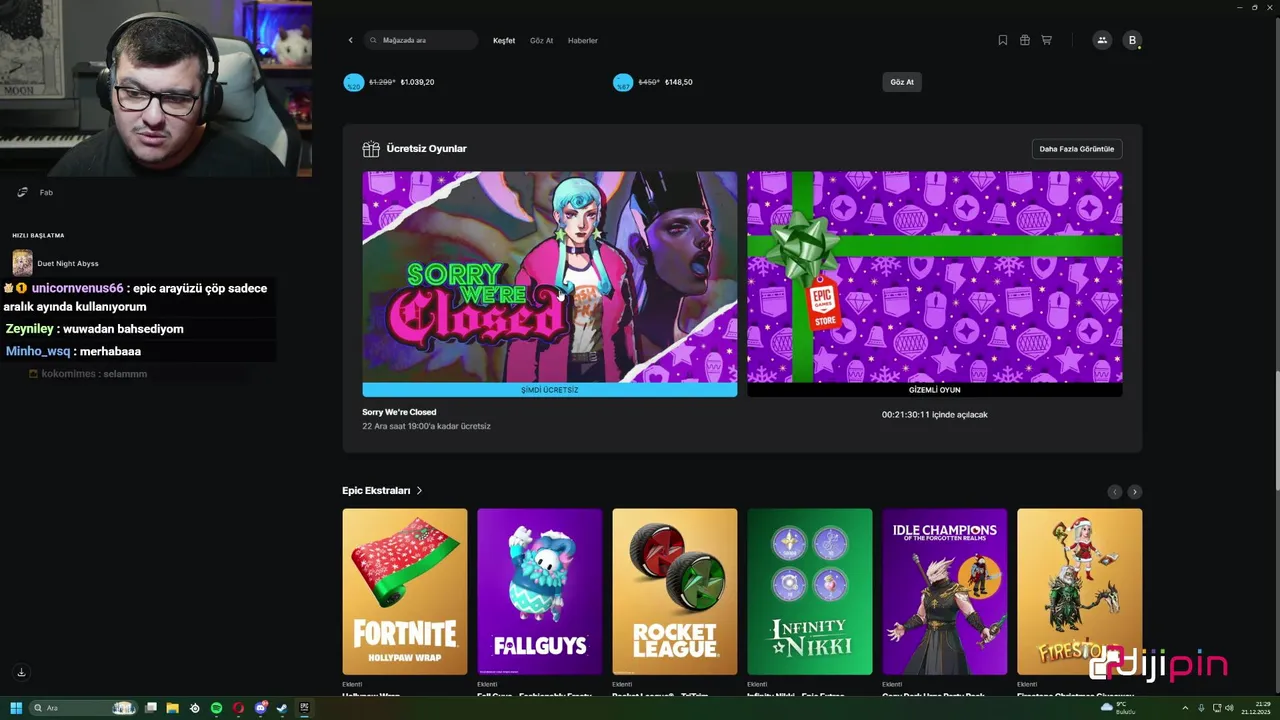
Task: Open the weather widget showing 9°C
Action: click(1117, 708)
